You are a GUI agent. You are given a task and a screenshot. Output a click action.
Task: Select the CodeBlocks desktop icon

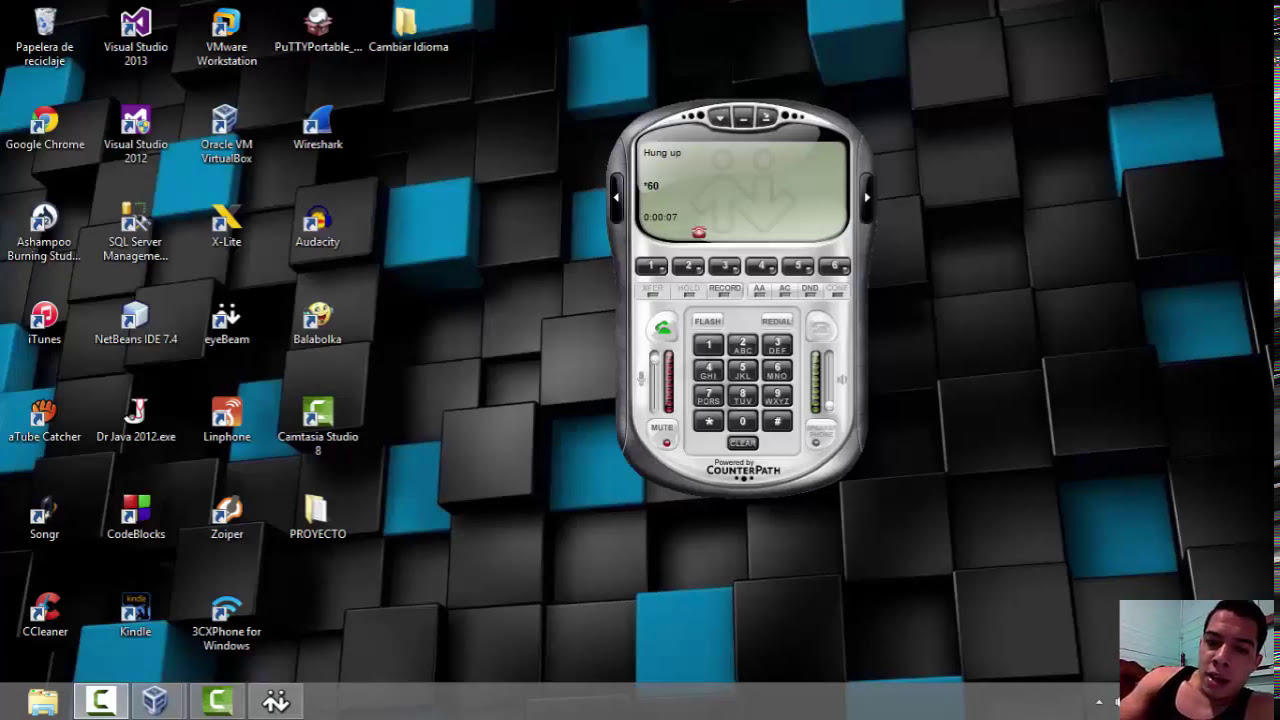click(x=136, y=518)
